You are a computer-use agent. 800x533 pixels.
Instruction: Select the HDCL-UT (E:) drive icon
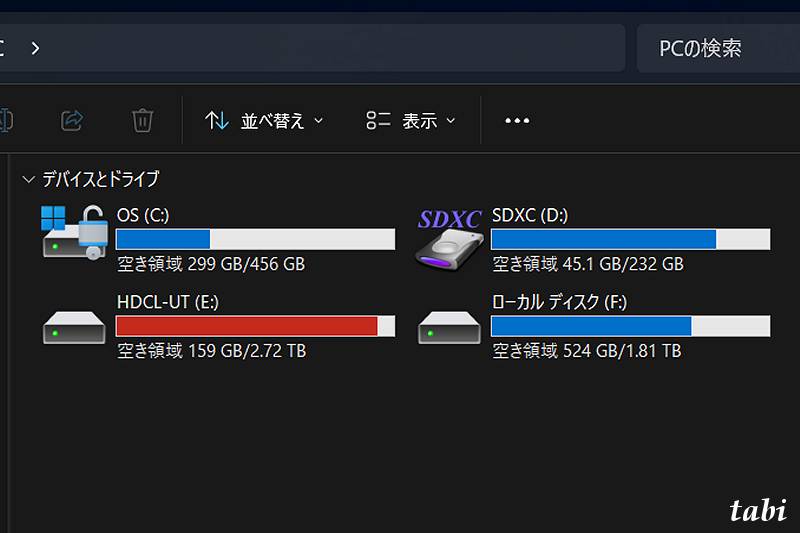pyautogui.click(x=74, y=327)
